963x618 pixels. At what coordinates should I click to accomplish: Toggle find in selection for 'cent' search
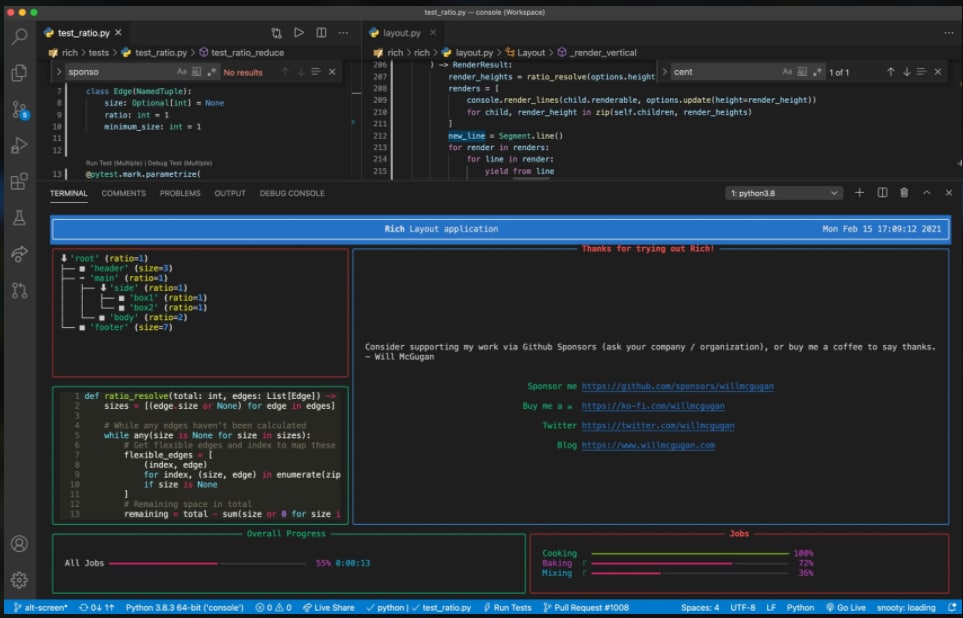[921, 72]
